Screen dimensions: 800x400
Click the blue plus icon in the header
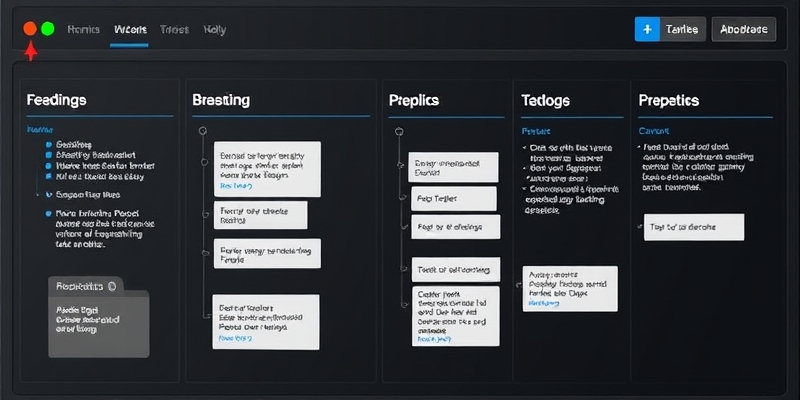click(x=647, y=29)
